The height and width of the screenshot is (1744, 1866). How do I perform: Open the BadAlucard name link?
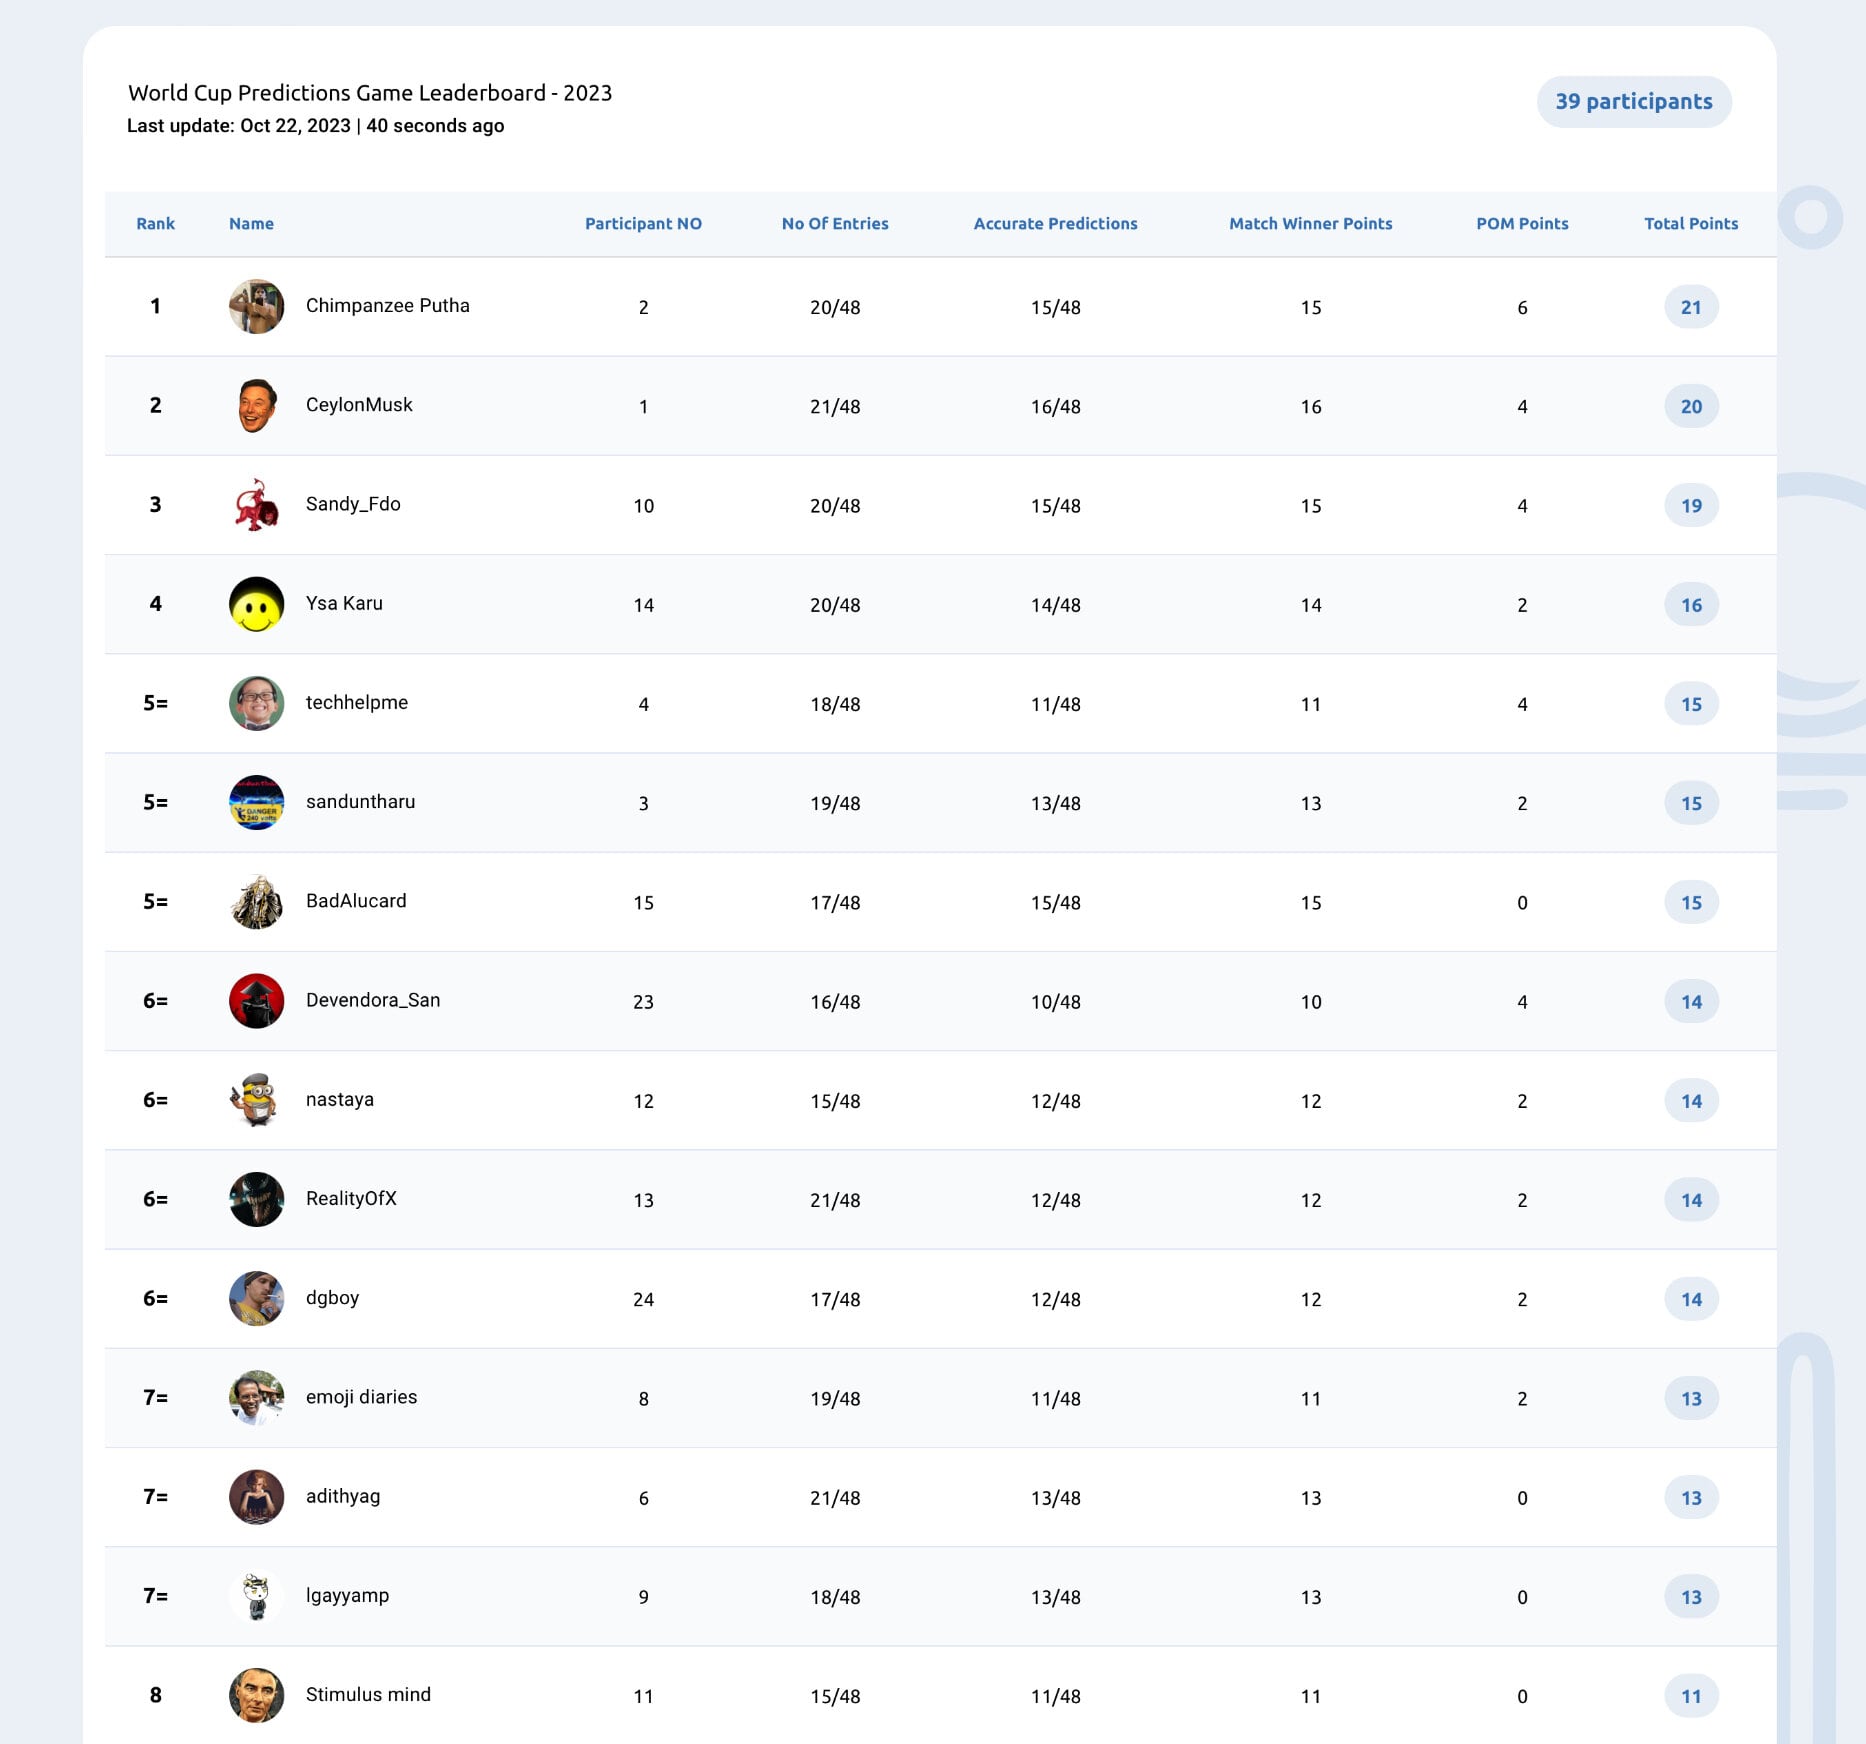(x=356, y=901)
